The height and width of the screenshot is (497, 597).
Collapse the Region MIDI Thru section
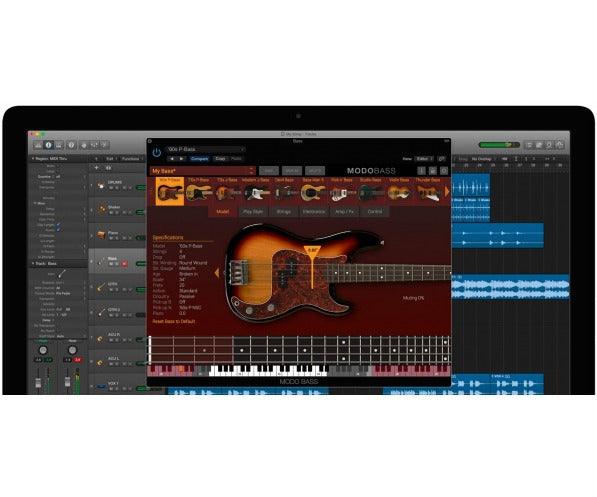[33, 158]
